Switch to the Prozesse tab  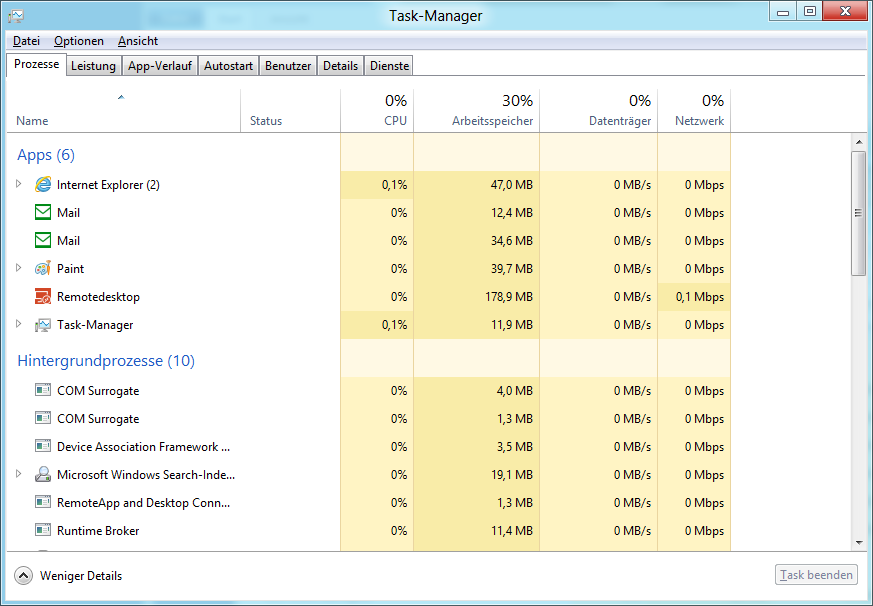pyautogui.click(x=36, y=65)
